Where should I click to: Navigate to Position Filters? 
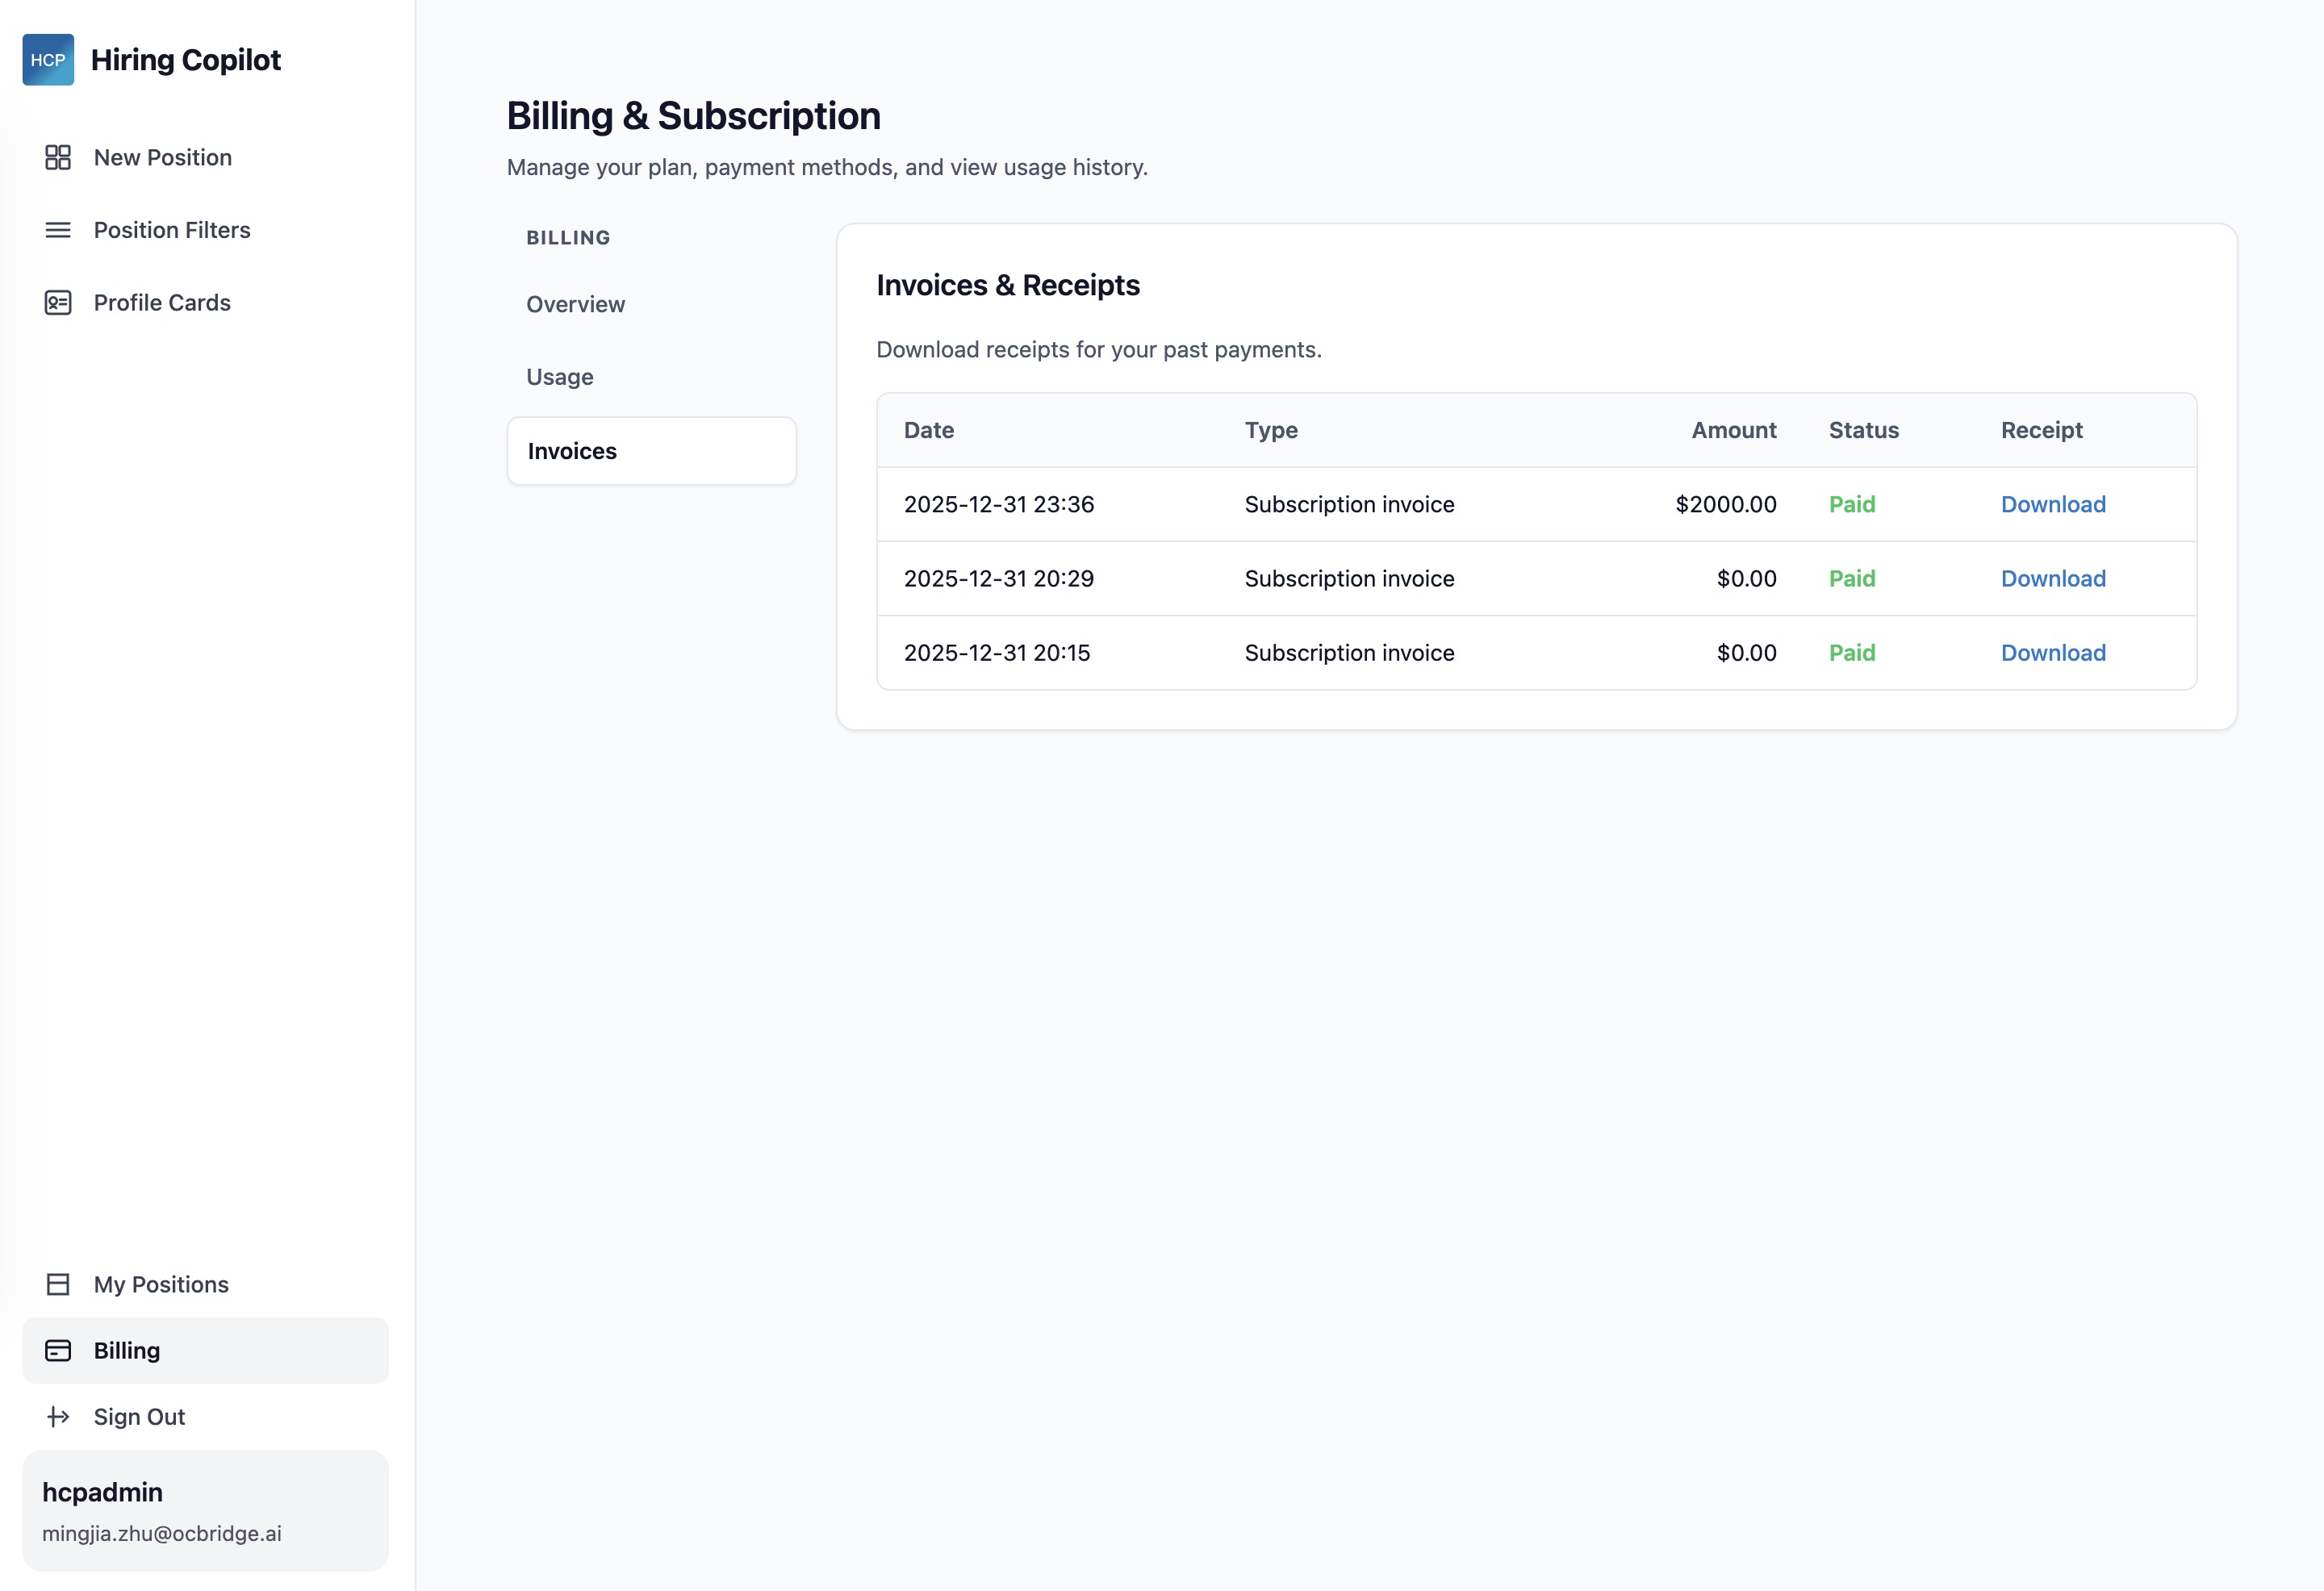click(172, 230)
